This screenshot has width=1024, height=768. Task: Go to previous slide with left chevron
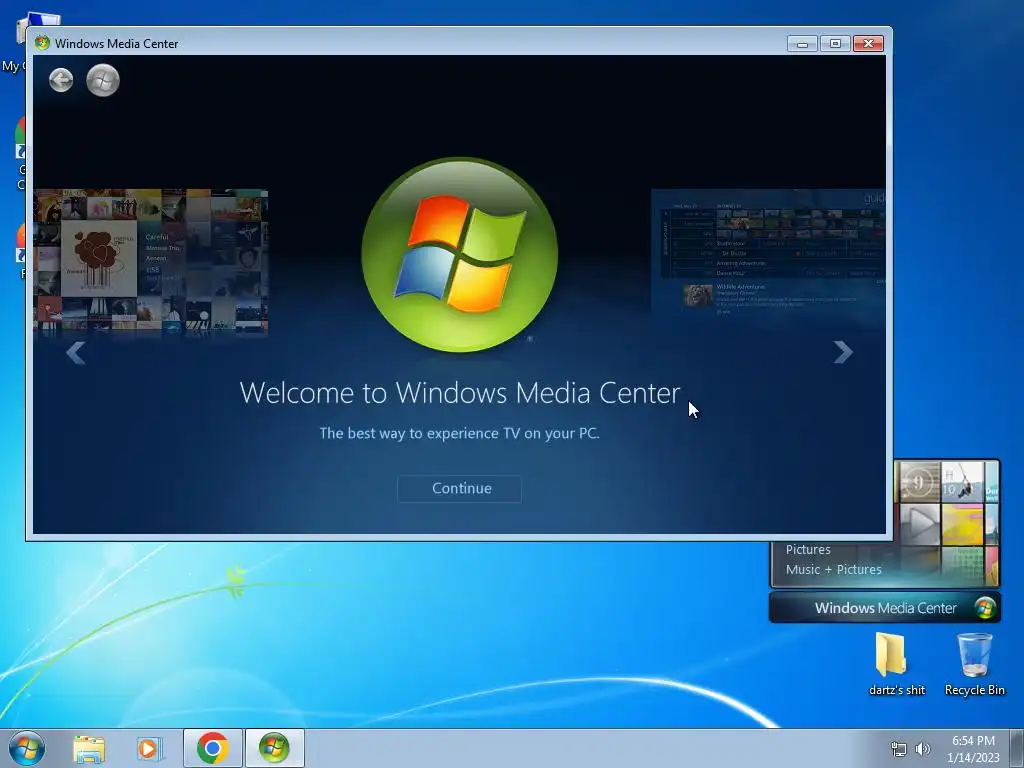(76, 353)
